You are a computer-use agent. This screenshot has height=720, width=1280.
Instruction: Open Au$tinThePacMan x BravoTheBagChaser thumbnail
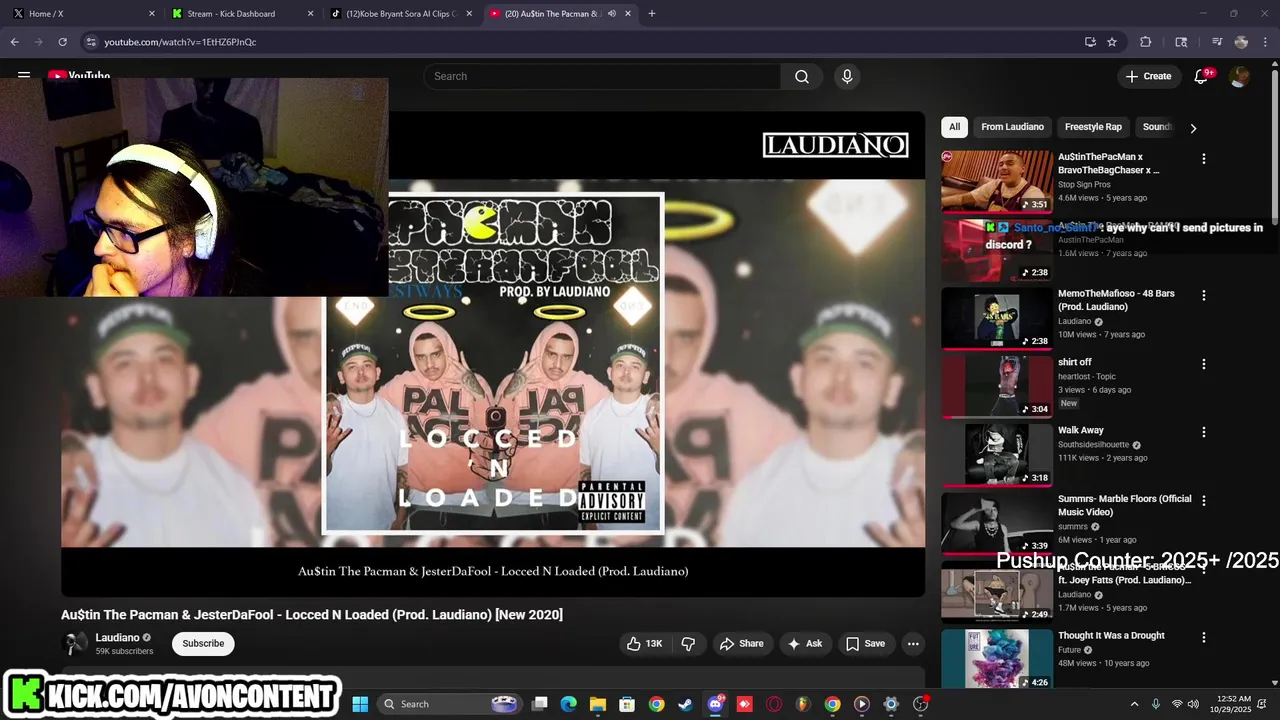click(x=997, y=181)
